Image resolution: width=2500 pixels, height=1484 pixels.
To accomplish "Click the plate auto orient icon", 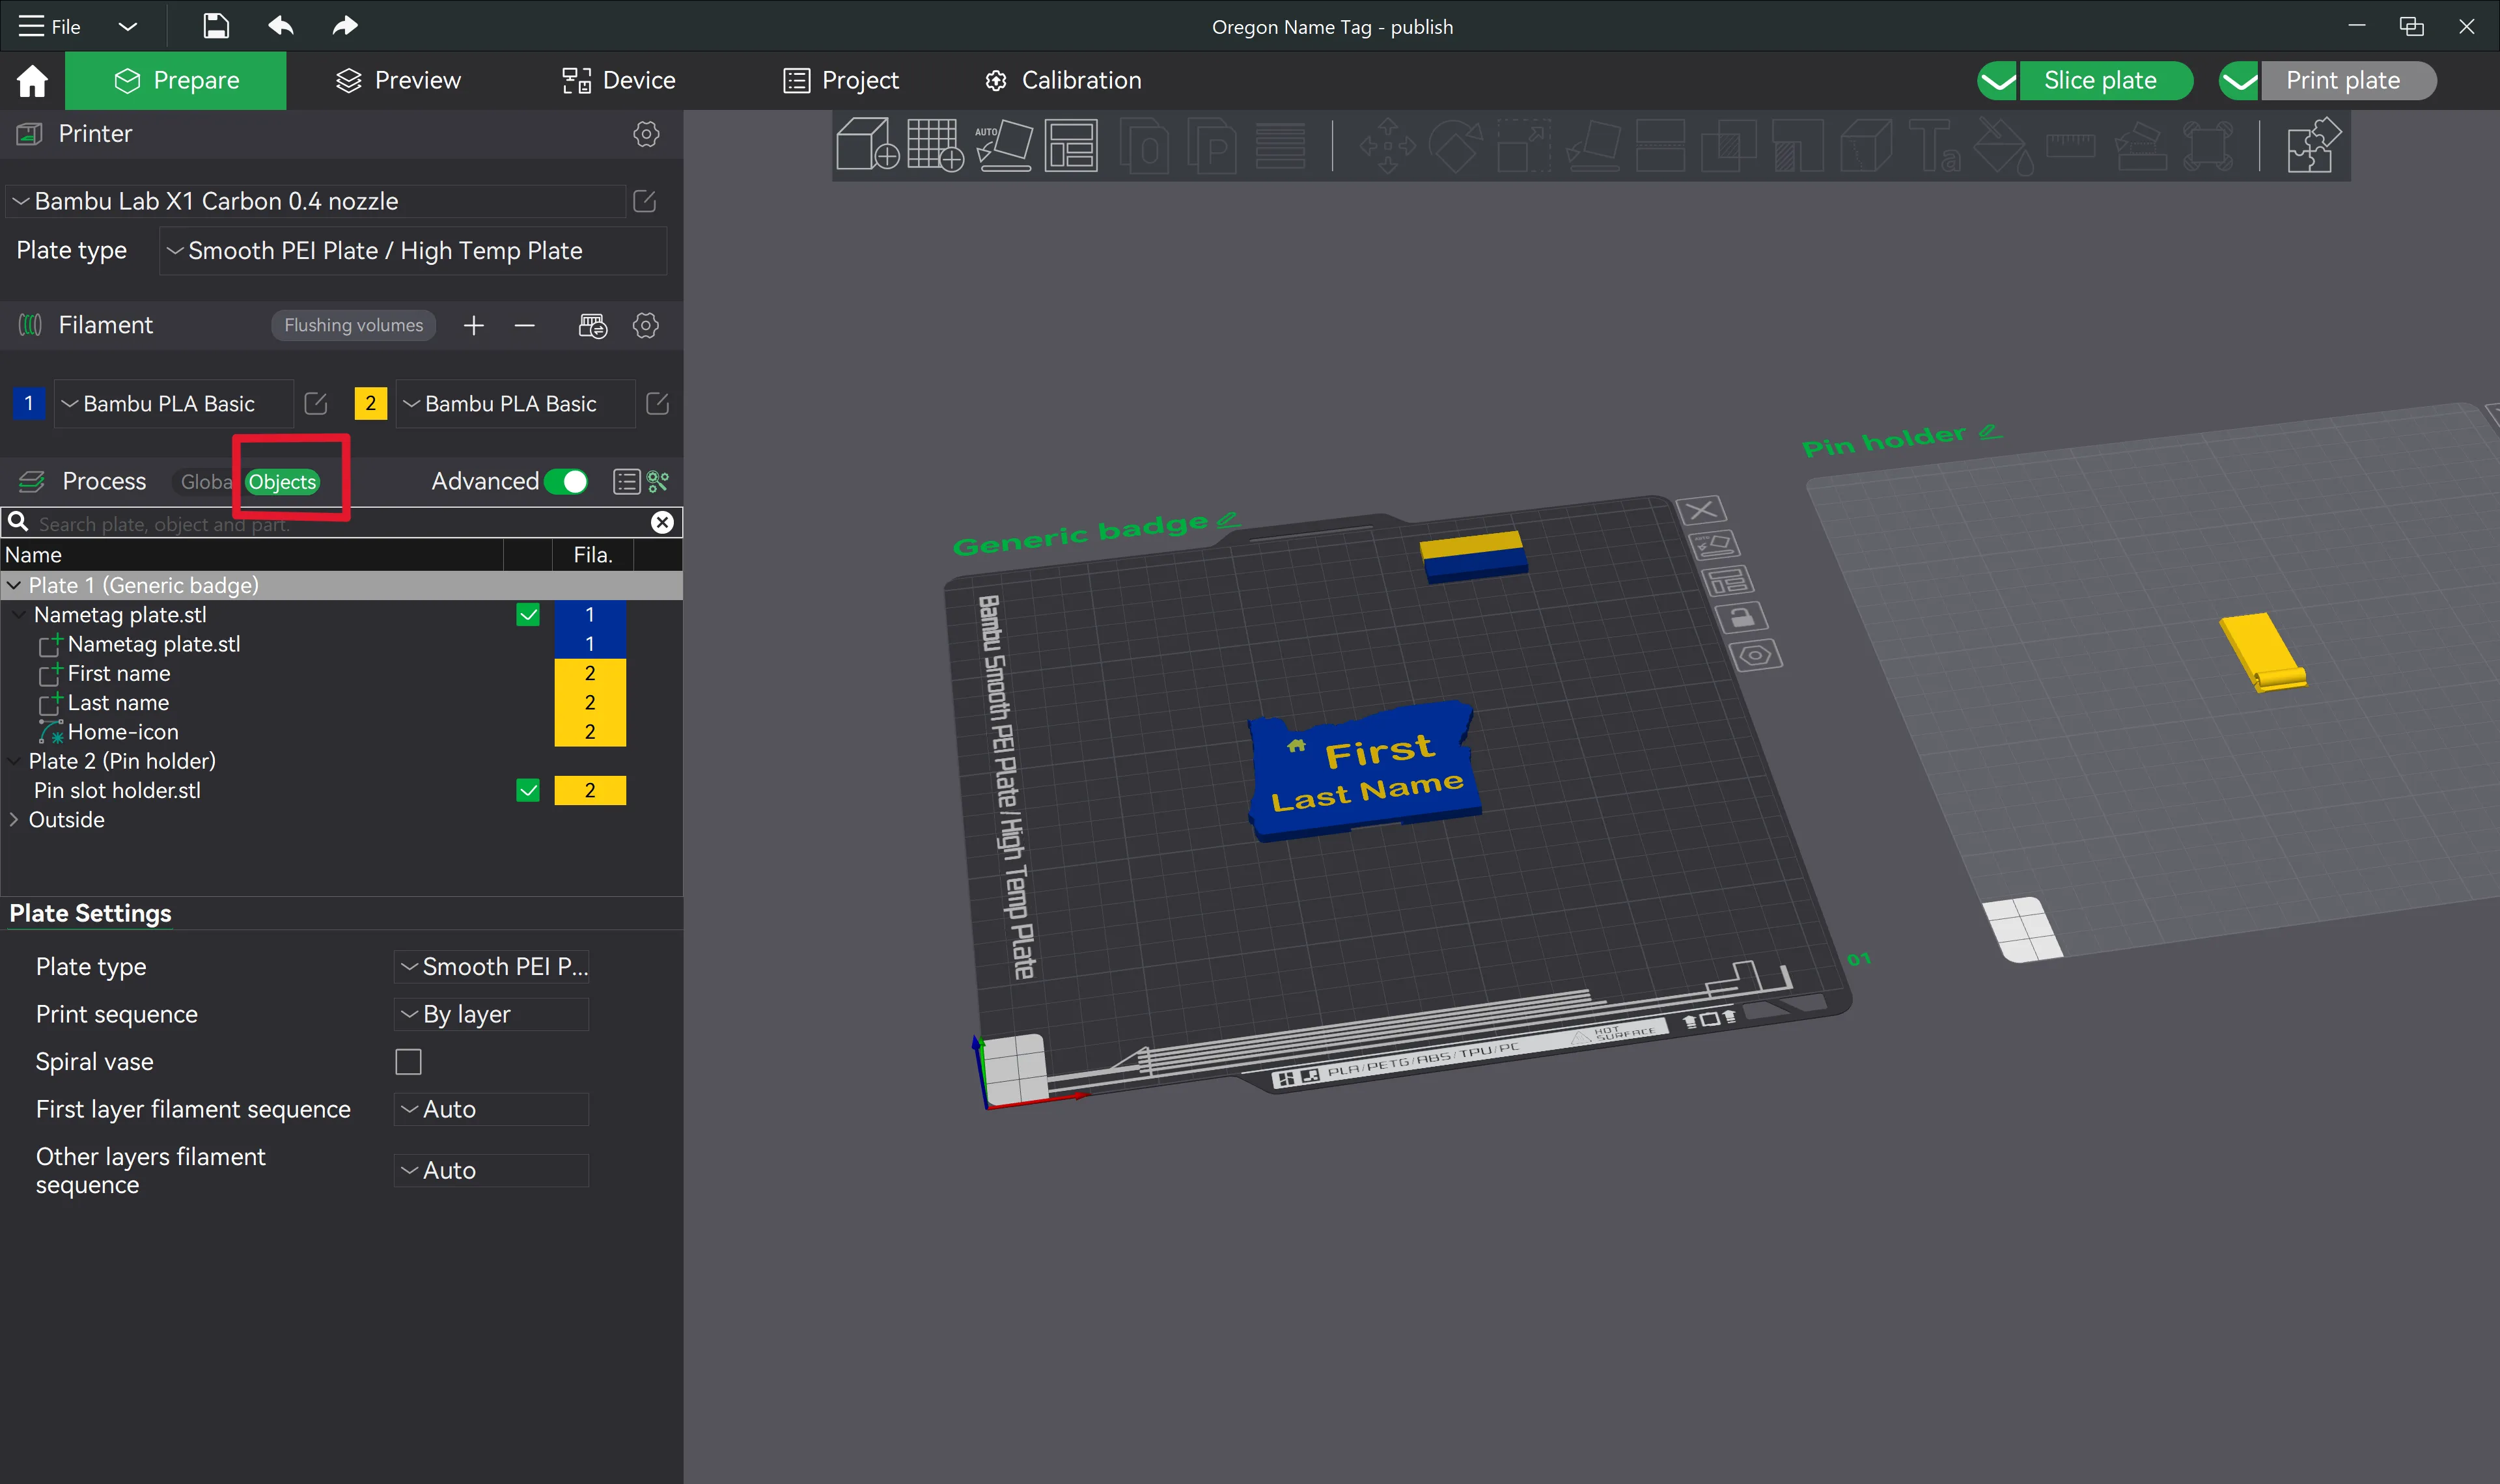I will coord(1714,545).
